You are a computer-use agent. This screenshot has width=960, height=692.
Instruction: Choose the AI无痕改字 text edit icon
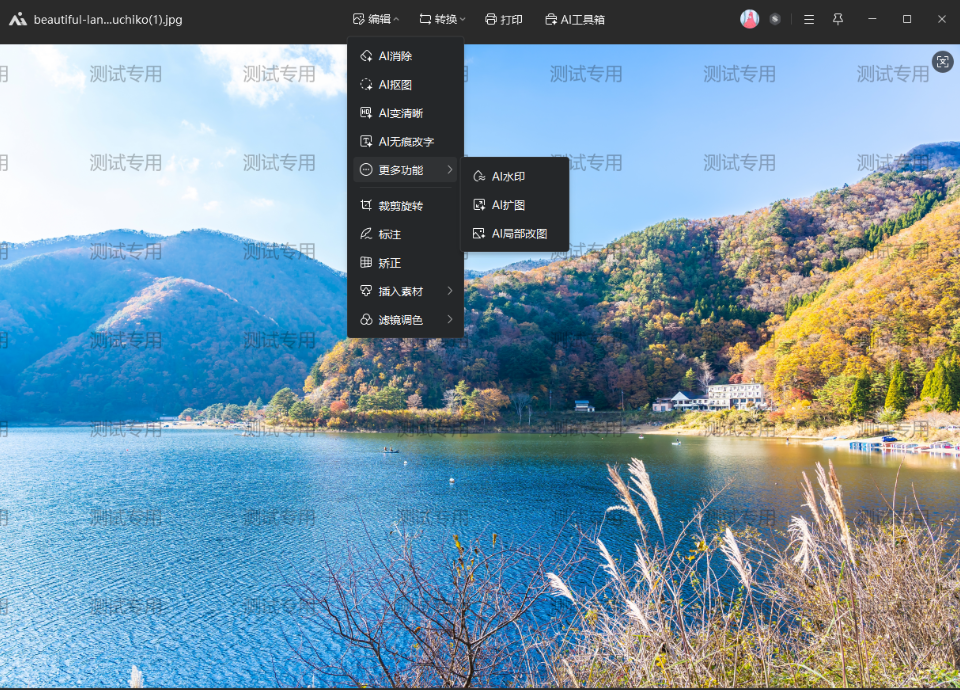coord(366,142)
